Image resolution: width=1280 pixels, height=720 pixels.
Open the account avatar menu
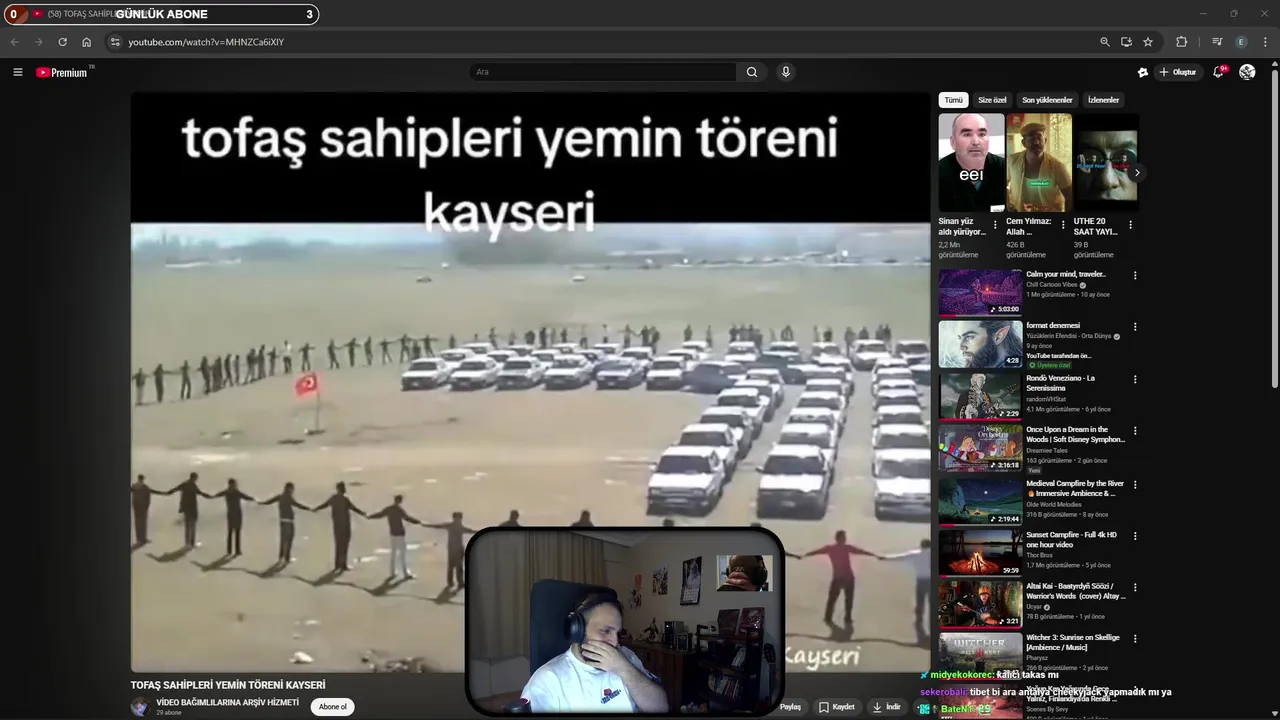click(1247, 72)
